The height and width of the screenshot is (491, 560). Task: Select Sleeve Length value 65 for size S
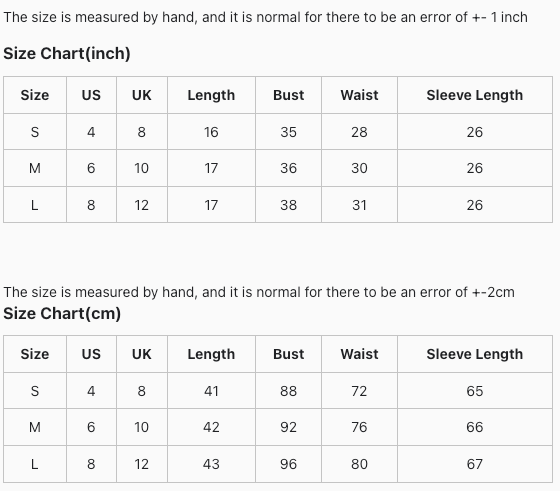click(x=475, y=391)
